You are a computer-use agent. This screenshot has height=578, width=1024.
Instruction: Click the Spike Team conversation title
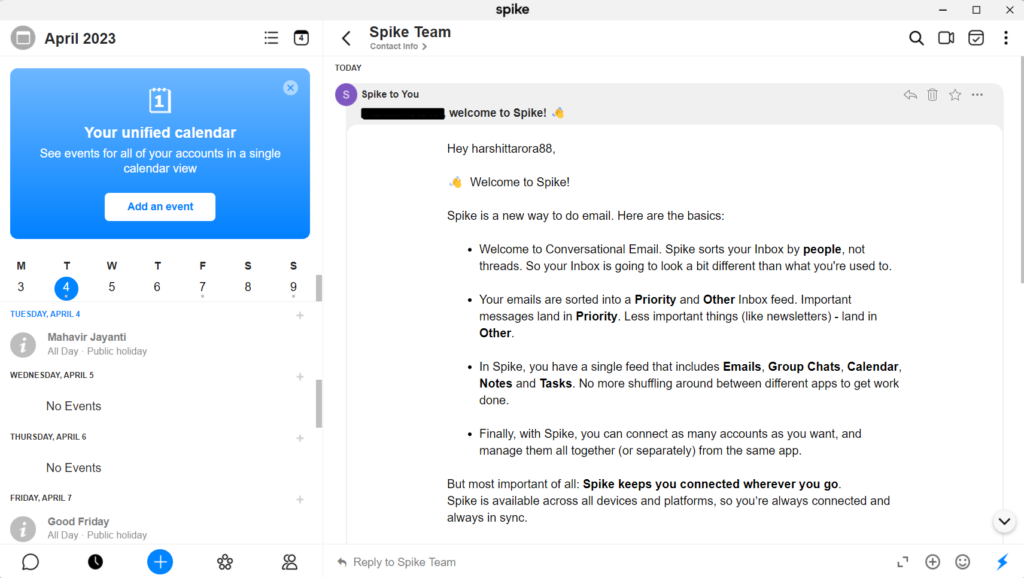tap(410, 32)
